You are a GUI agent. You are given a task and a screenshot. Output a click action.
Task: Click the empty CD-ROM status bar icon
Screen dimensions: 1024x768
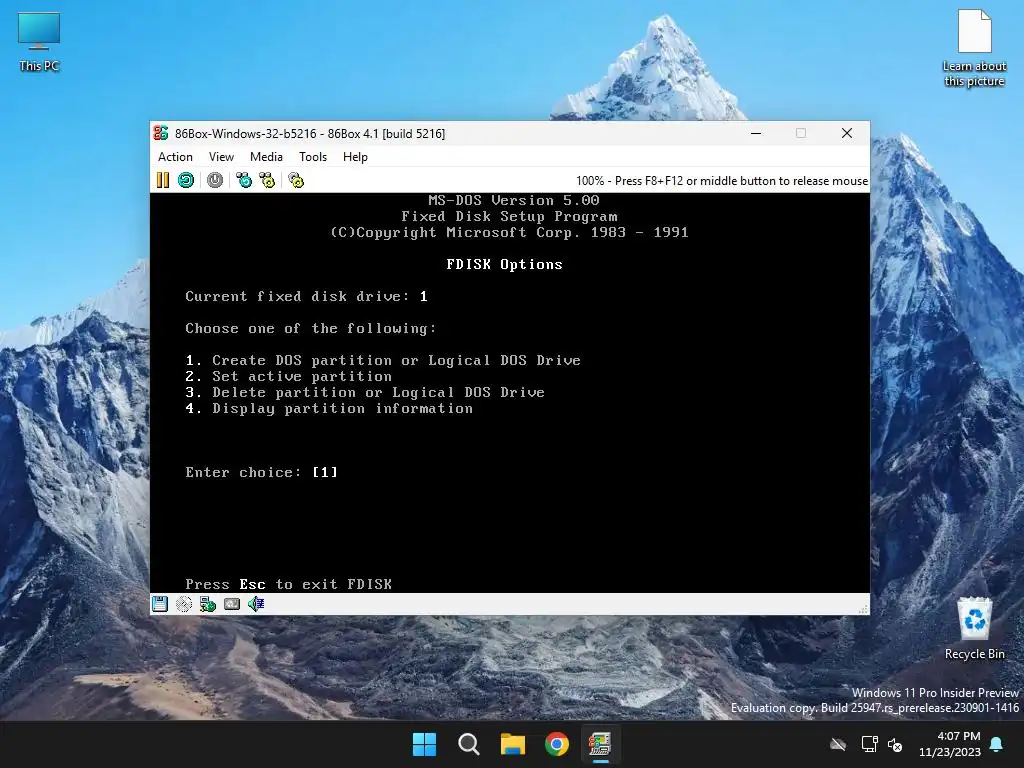click(x=184, y=604)
